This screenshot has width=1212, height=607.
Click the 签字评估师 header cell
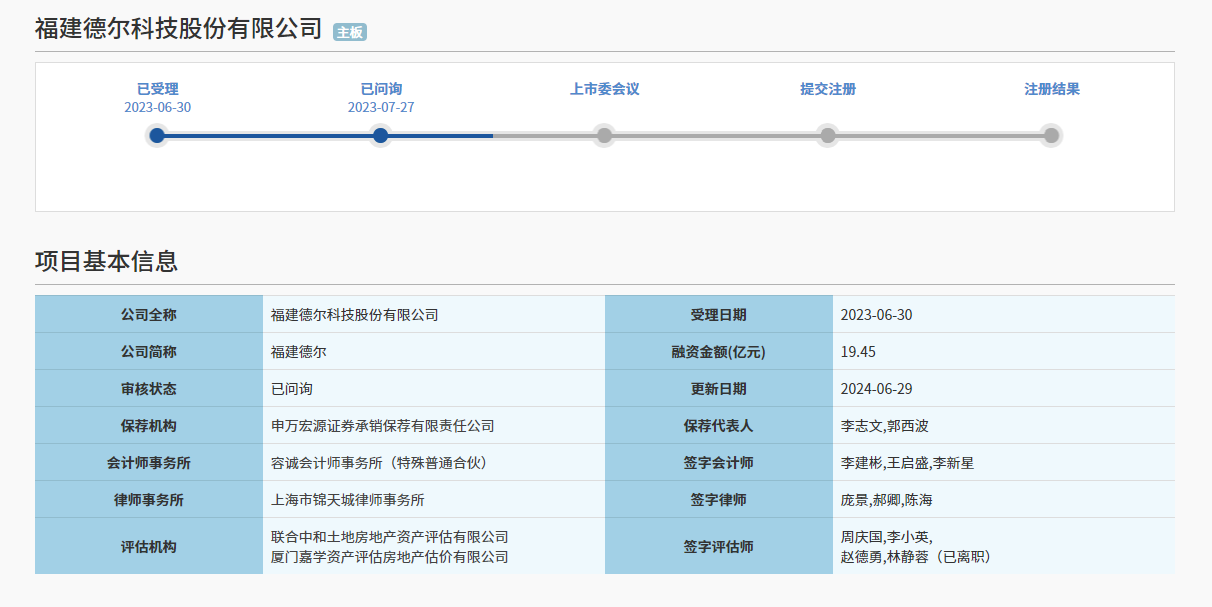(719, 546)
